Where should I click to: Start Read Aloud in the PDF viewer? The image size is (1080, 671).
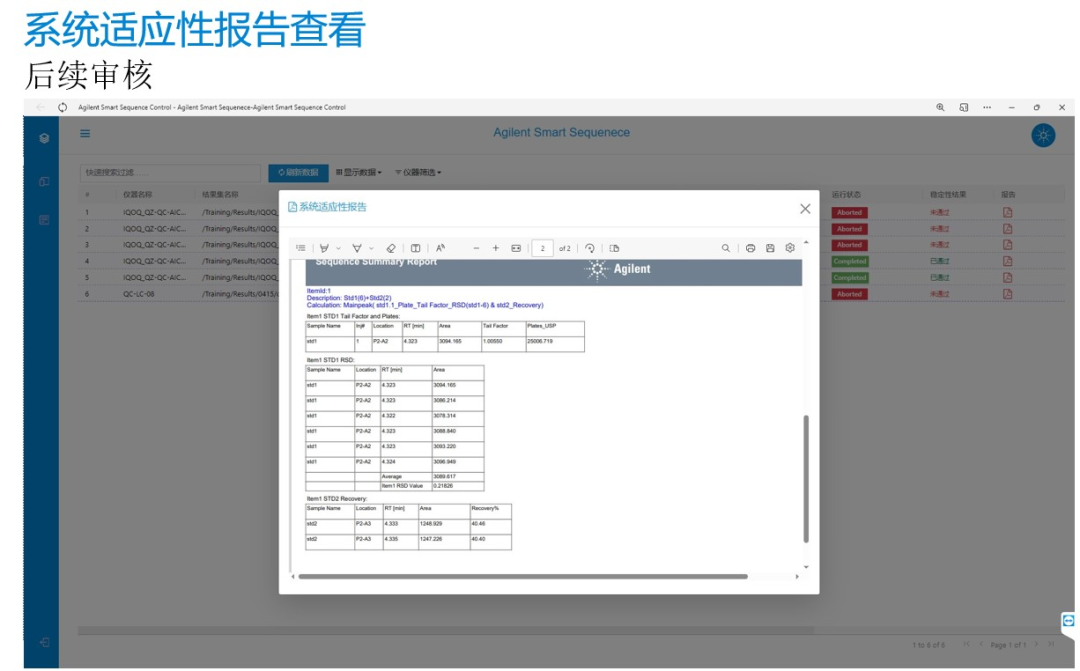tap(440, 248)
